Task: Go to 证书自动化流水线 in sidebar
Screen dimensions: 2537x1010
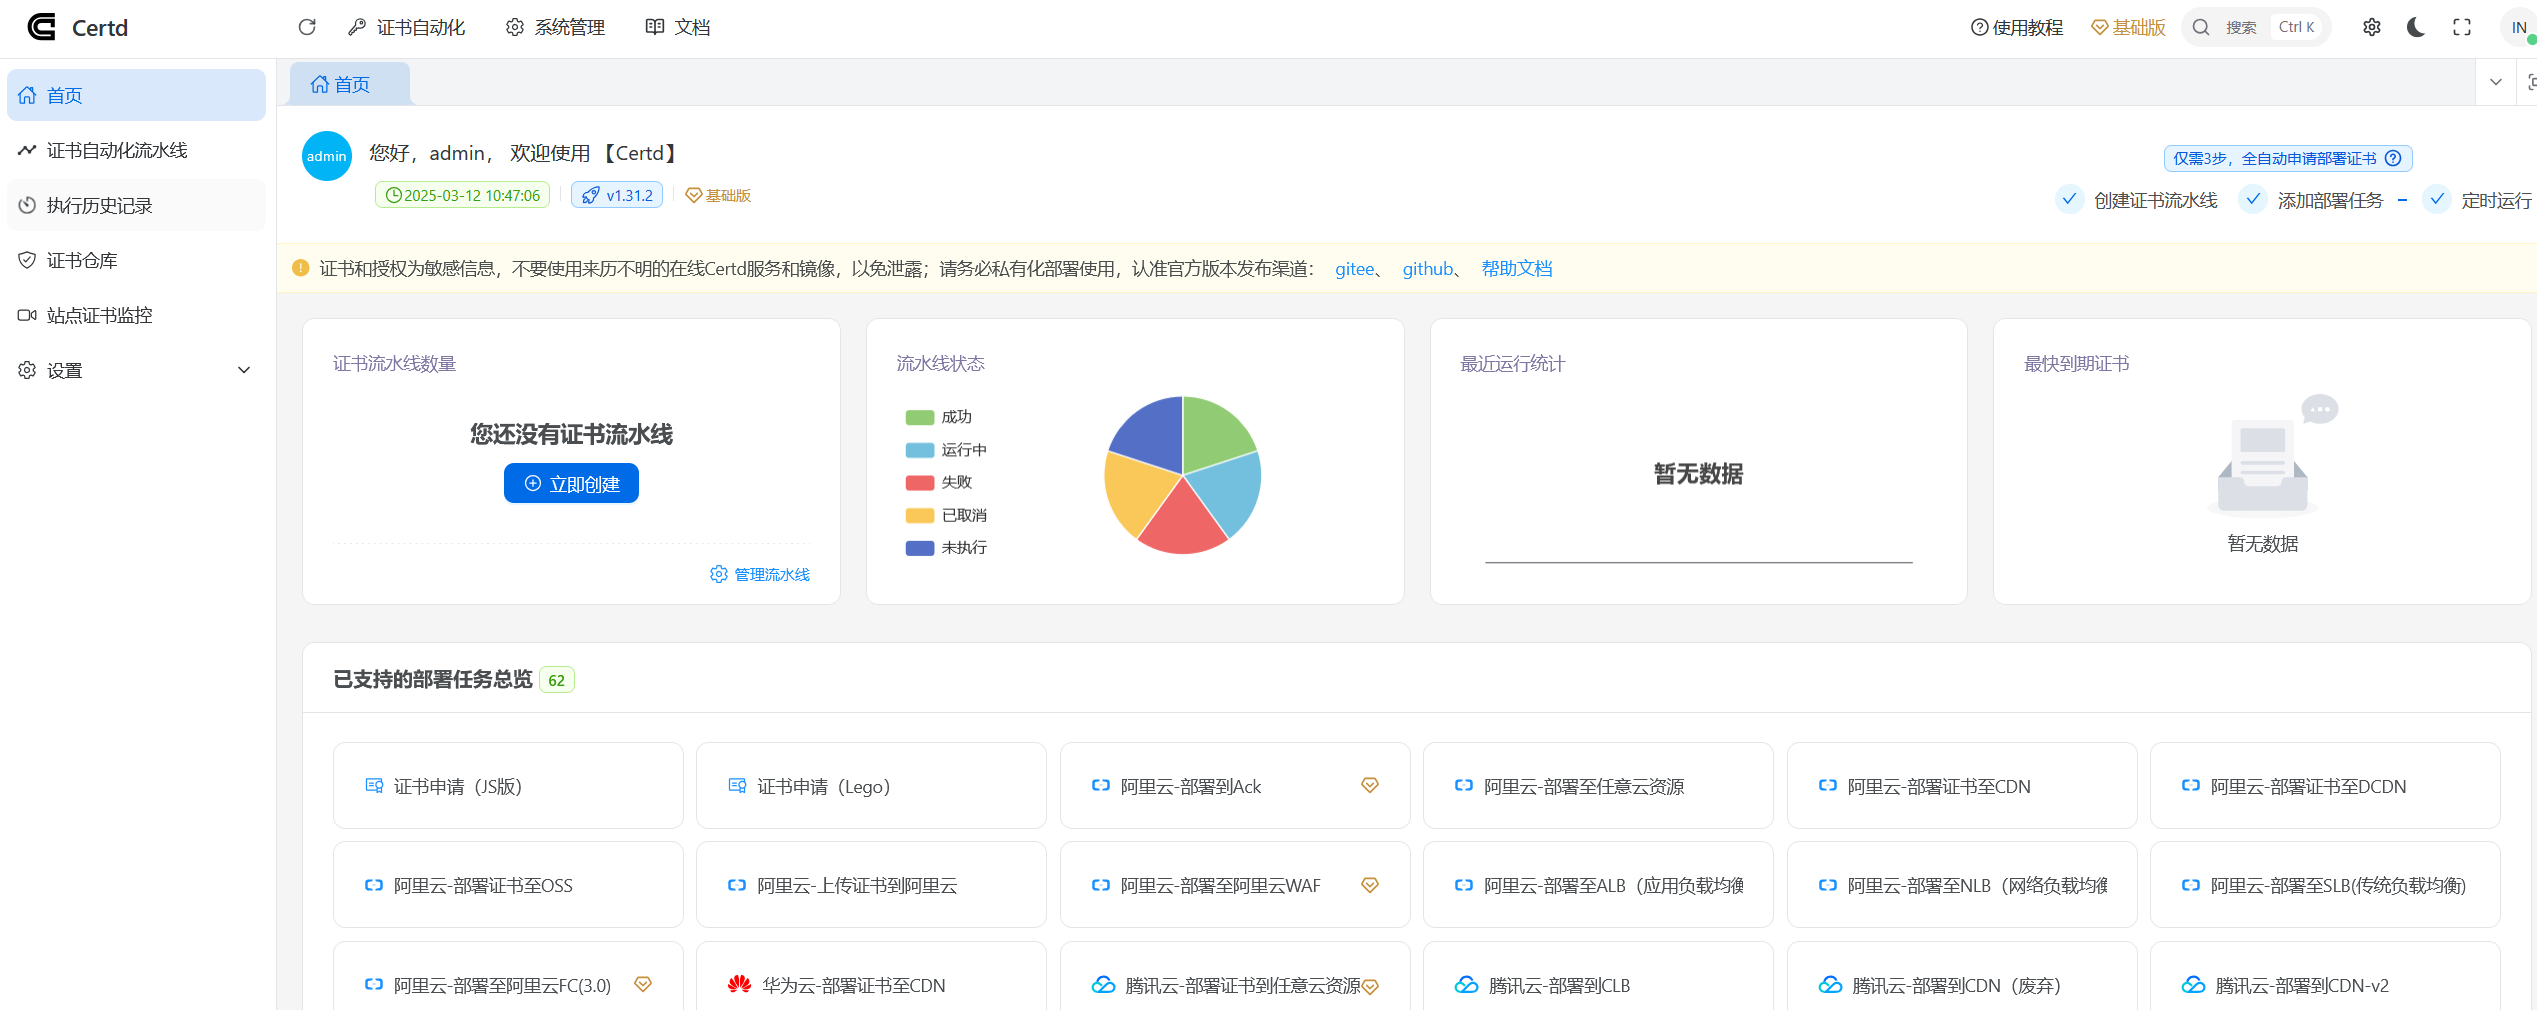Action: pos(136,150)
